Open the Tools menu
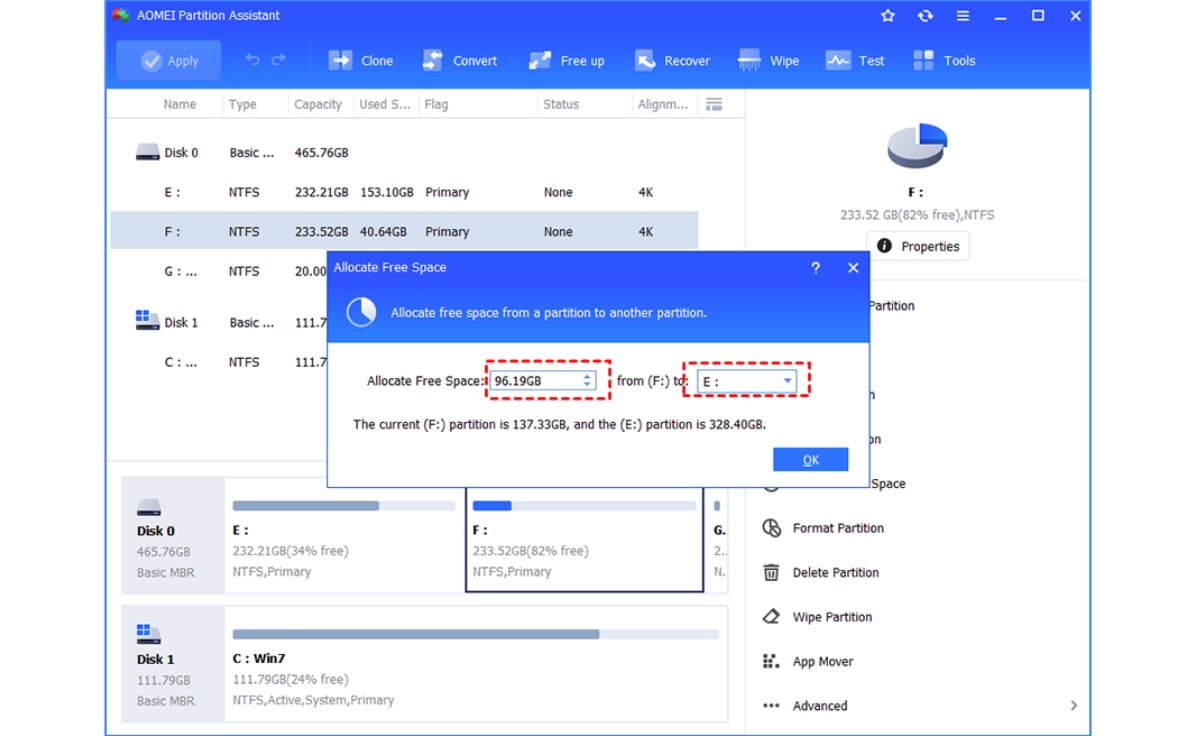 [944, 60]
